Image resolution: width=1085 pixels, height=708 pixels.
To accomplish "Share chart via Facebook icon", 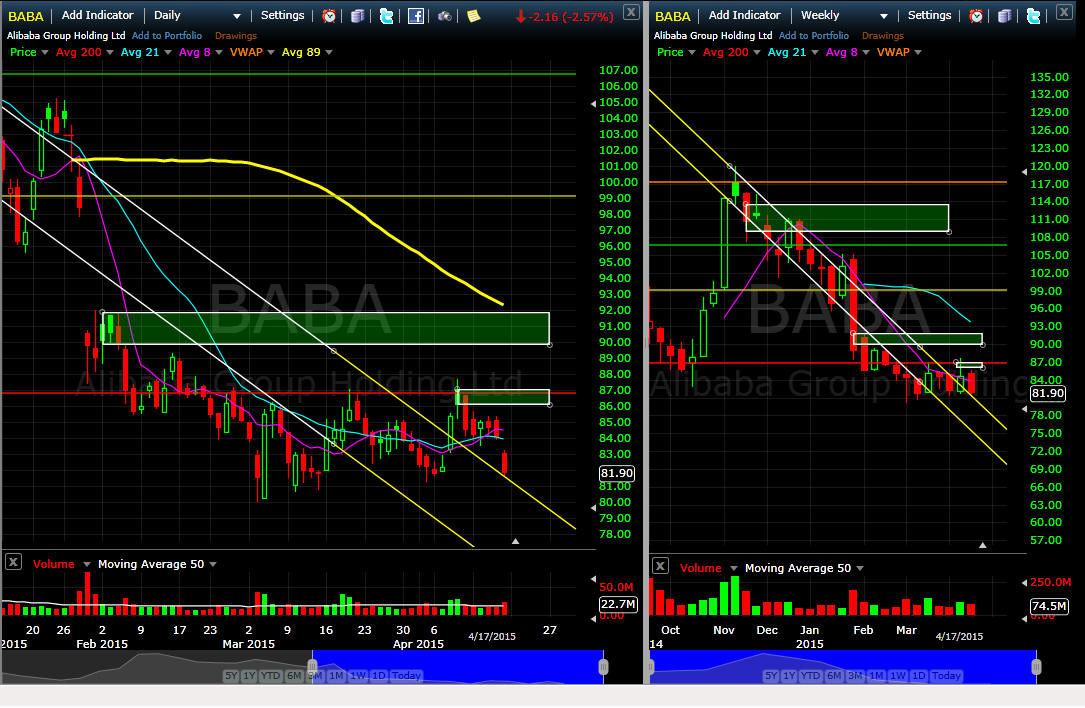I will point(415,15).
